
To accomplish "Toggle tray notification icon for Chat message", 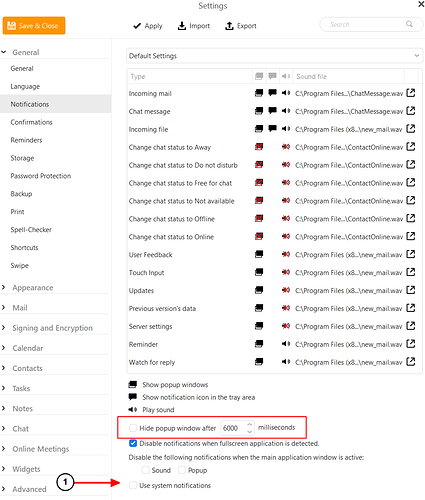I will tap(273, 111).
